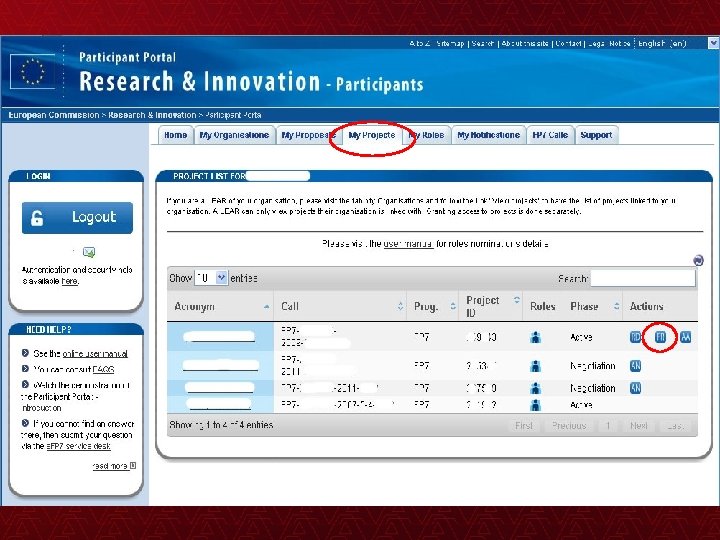Click the European Commission flag logo
The image size is (720, 540).
[32, 72]
